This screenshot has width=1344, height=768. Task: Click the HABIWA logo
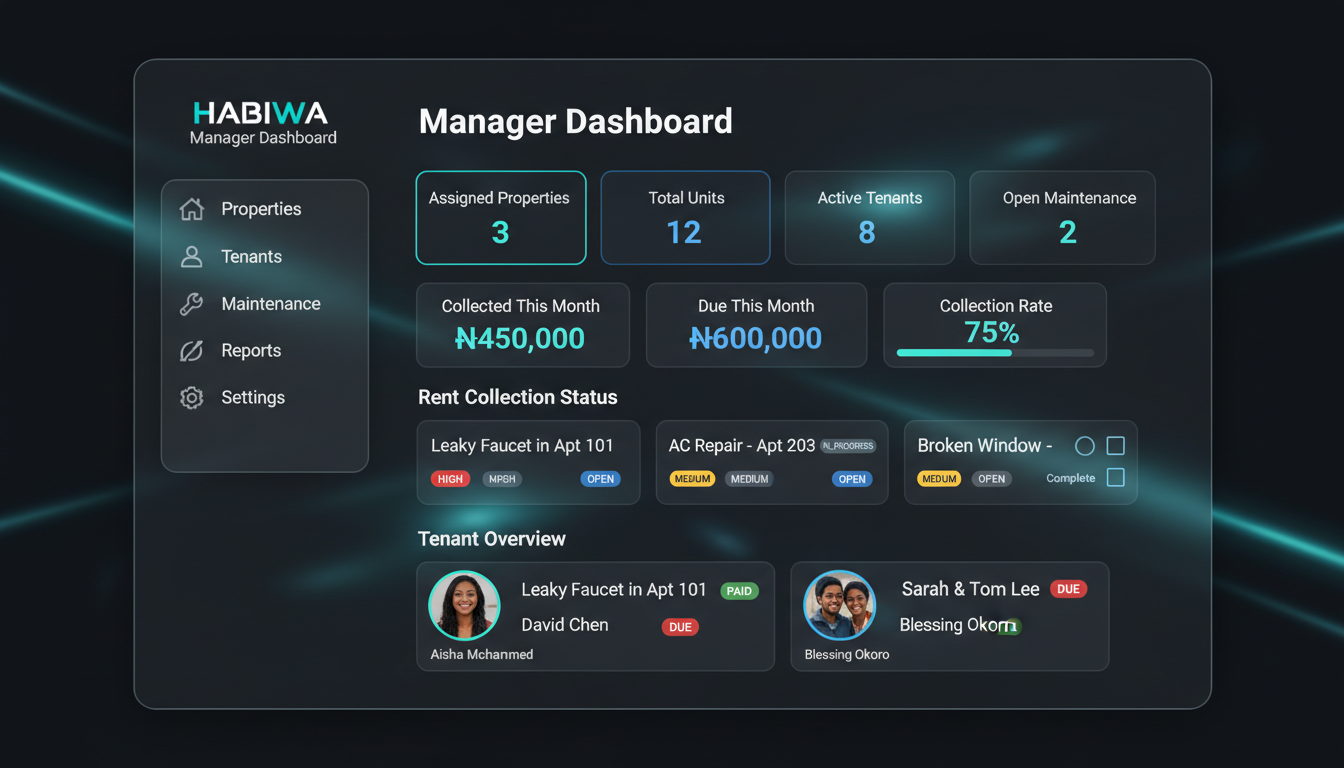click(261, 110)
